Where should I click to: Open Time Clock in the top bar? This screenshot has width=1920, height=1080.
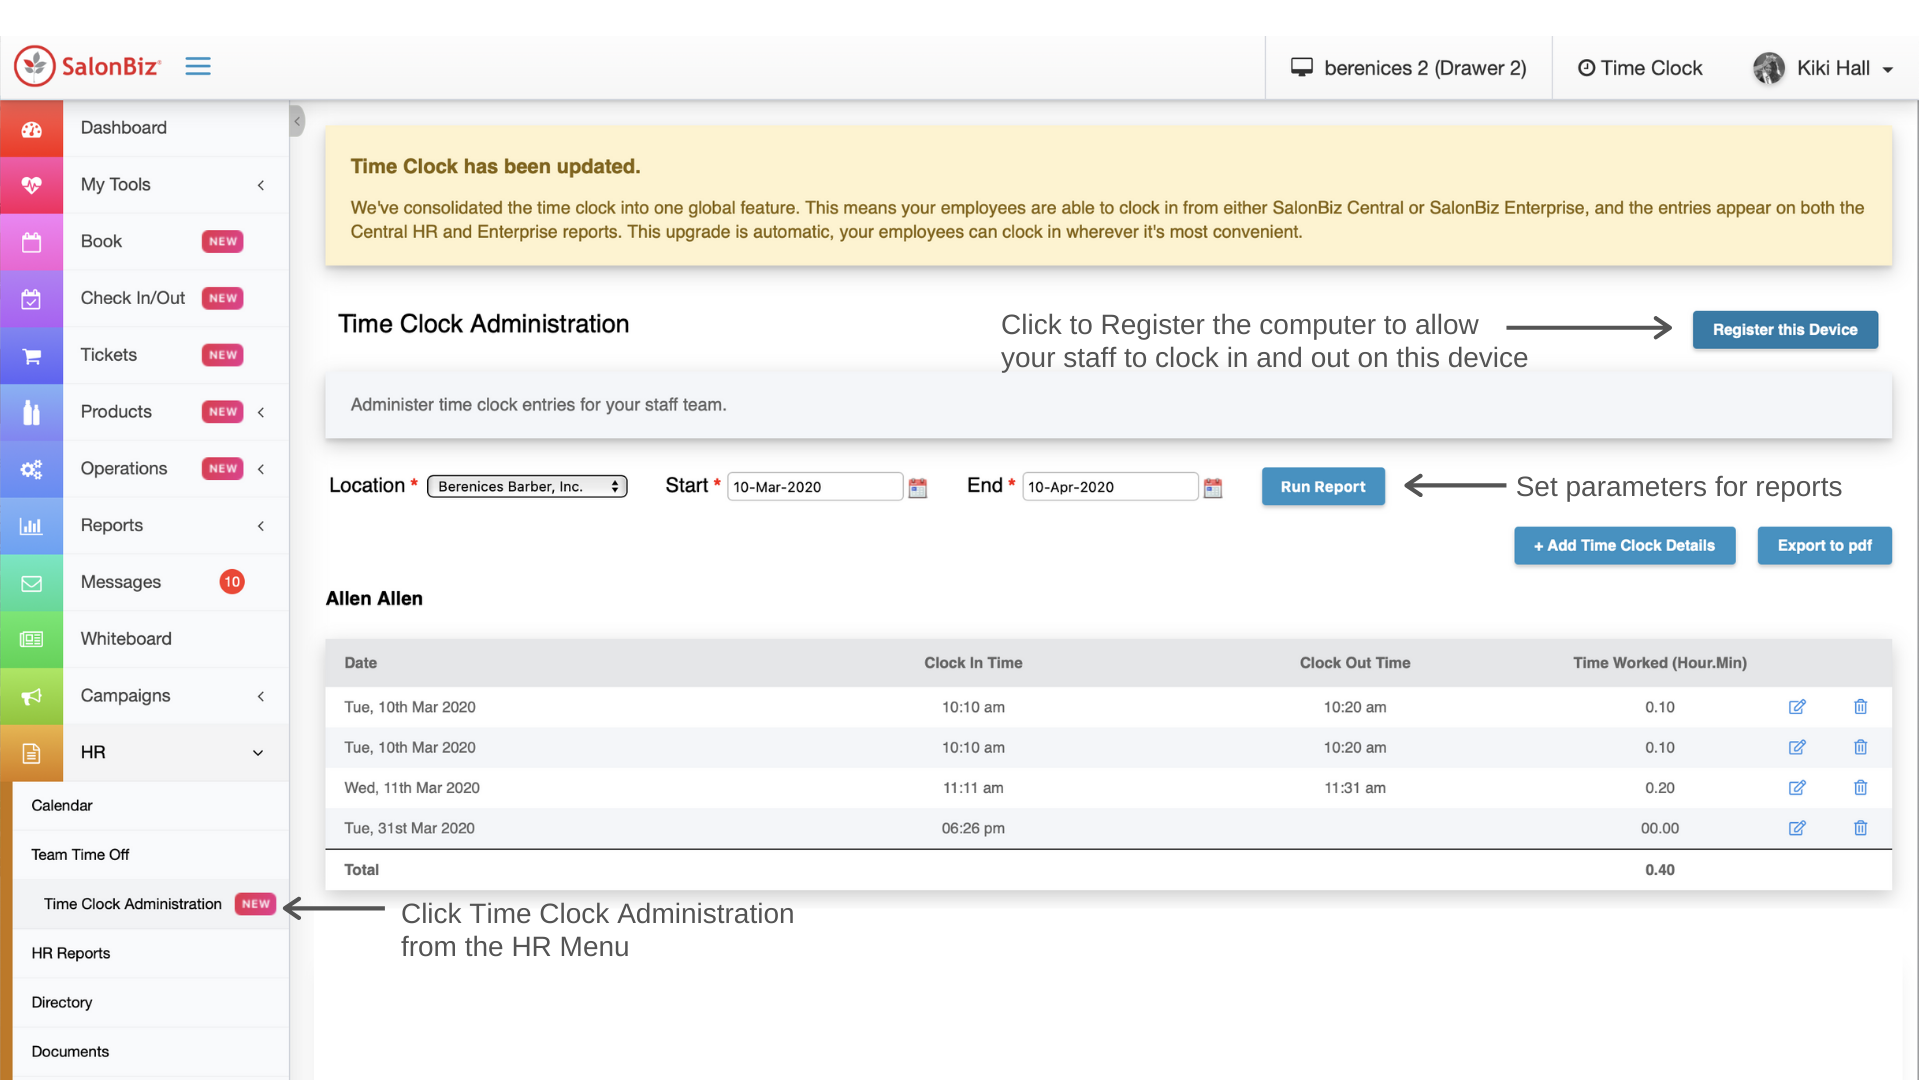pos(1640,68)
